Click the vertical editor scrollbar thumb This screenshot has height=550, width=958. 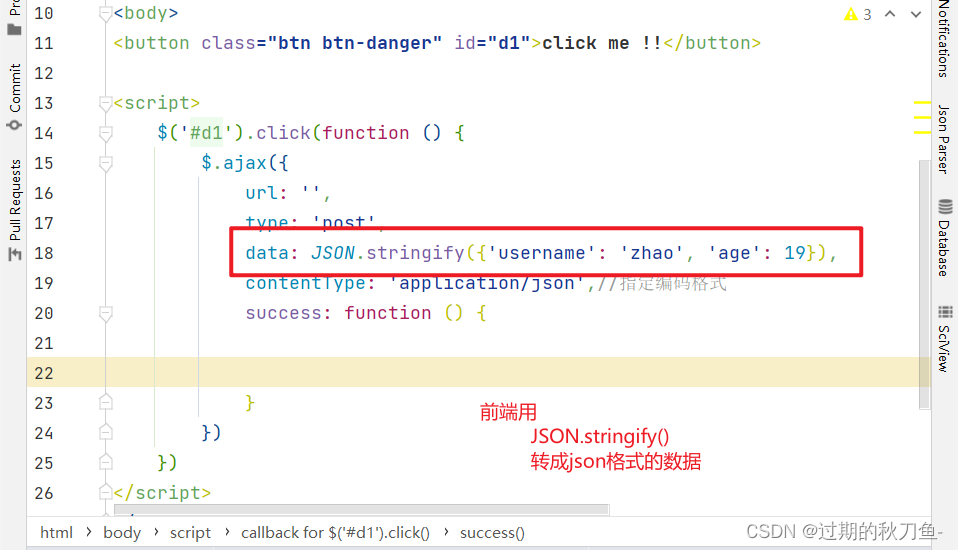click(924, 284)
